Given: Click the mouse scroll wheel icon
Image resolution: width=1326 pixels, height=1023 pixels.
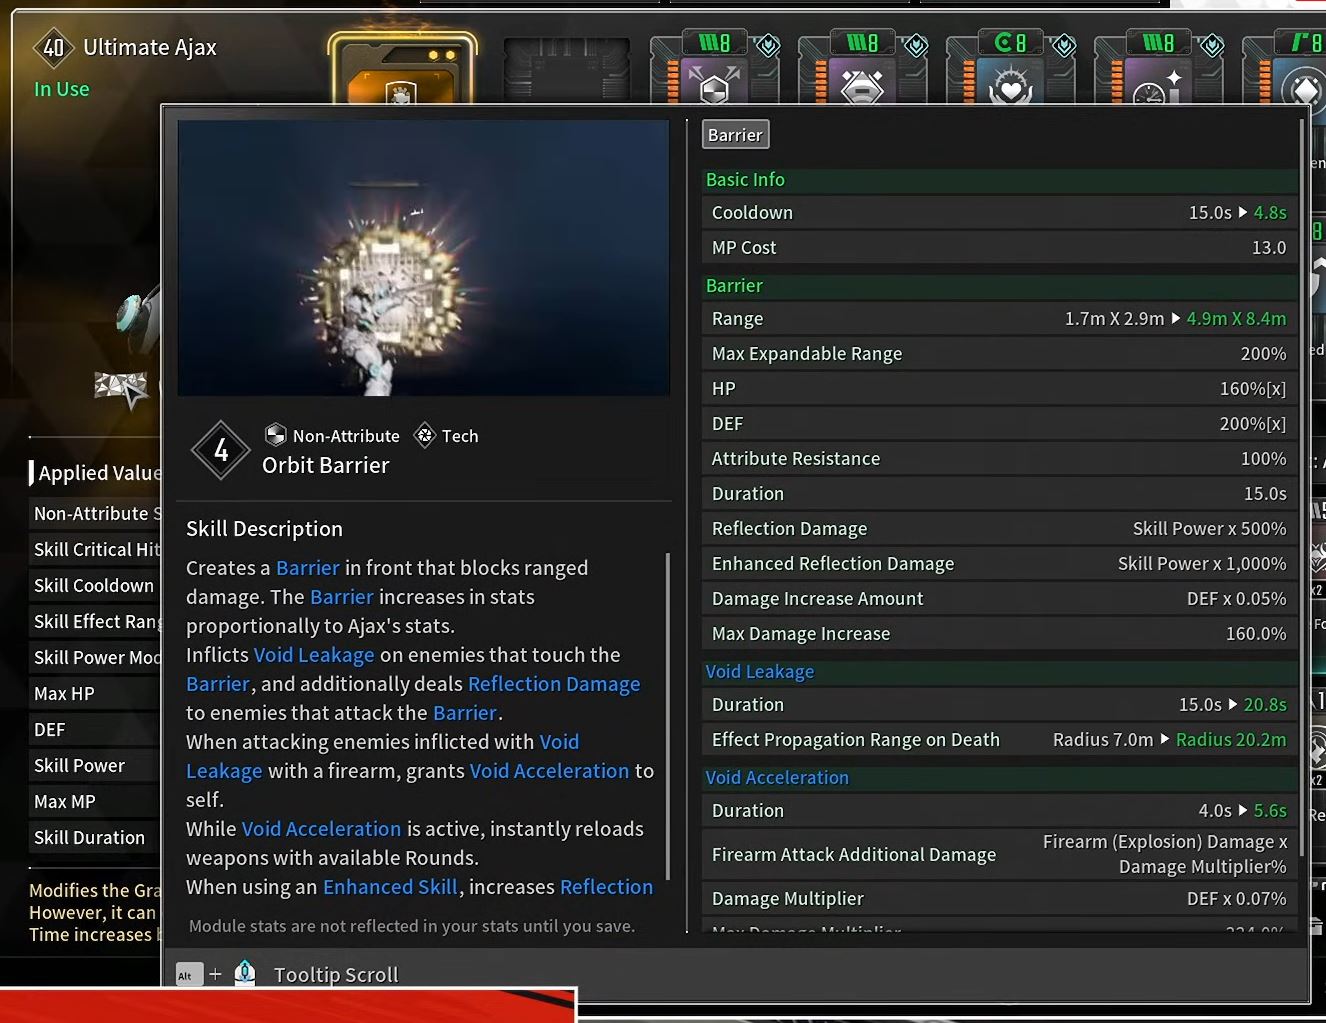Looking at the screenshot, I should click(x=245, y=973).
